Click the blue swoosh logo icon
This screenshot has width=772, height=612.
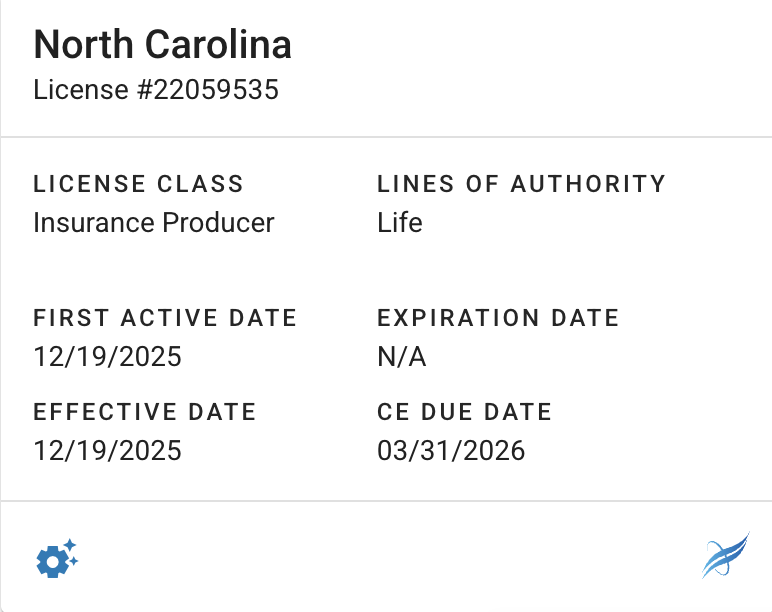[725, 556]
